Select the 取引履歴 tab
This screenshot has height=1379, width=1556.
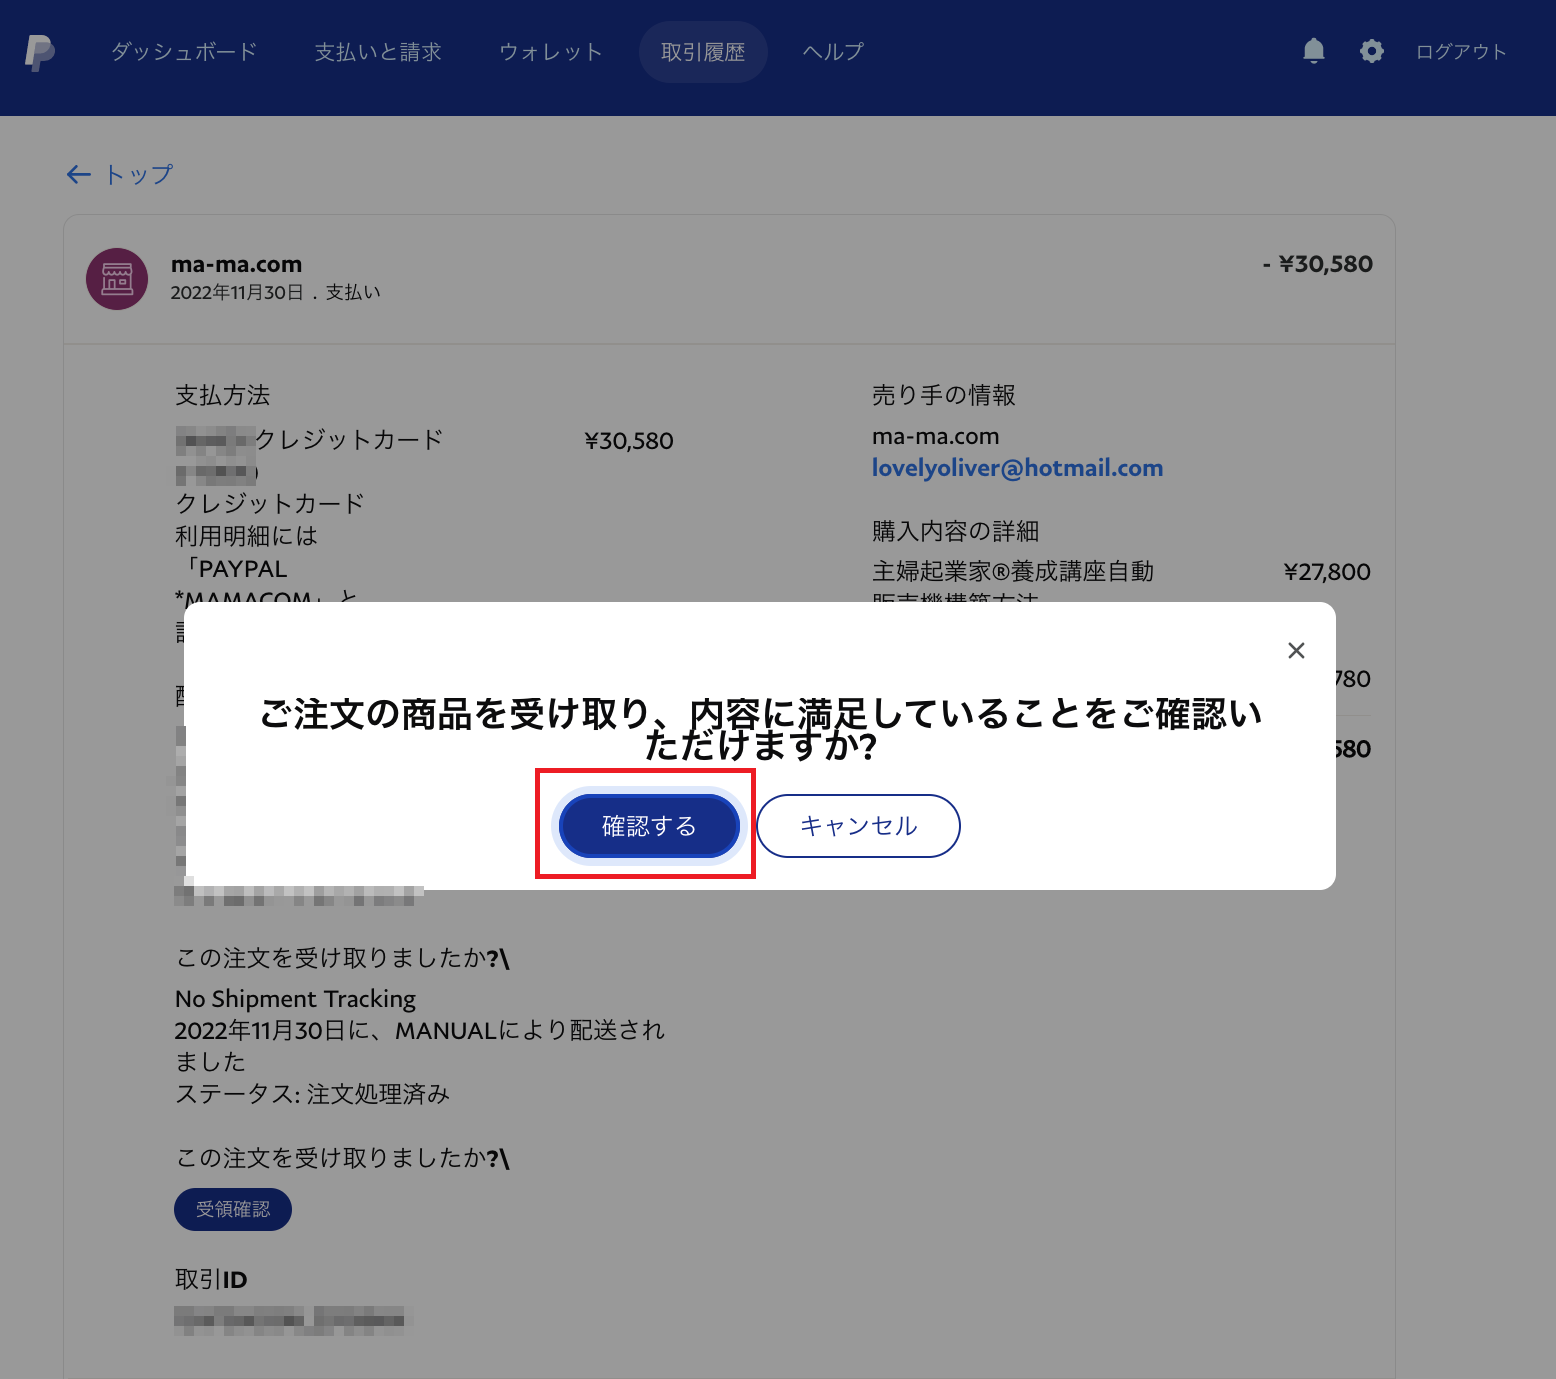(x=703, y=52)
